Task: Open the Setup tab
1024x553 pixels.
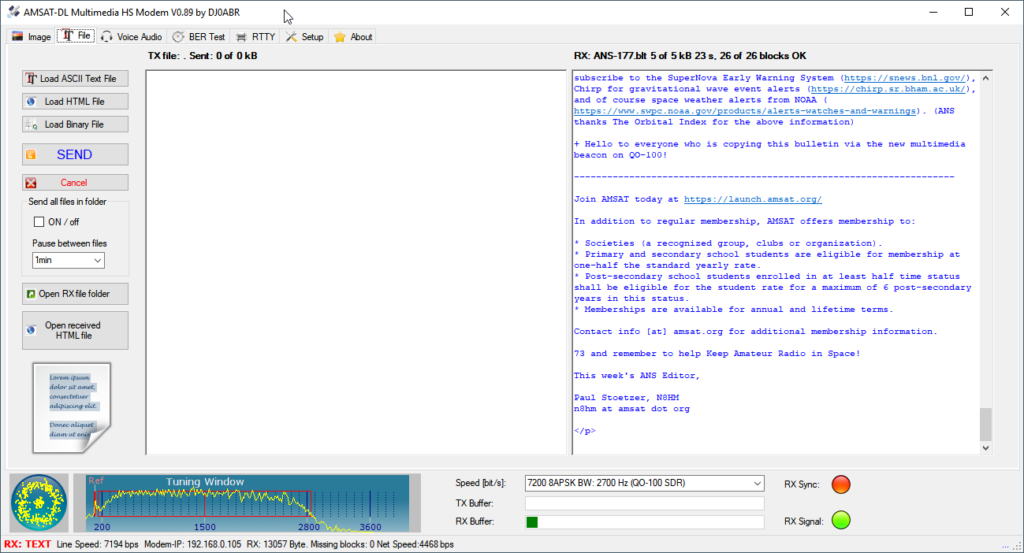Action: 304,37
